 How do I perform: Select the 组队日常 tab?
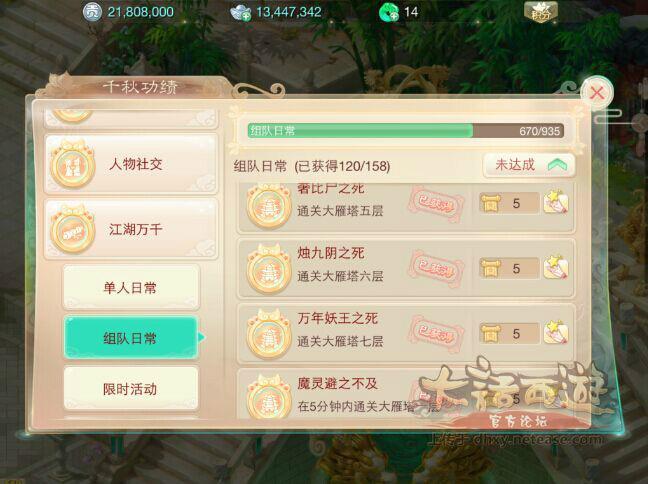pyautogui.click(x=131, y=338)
